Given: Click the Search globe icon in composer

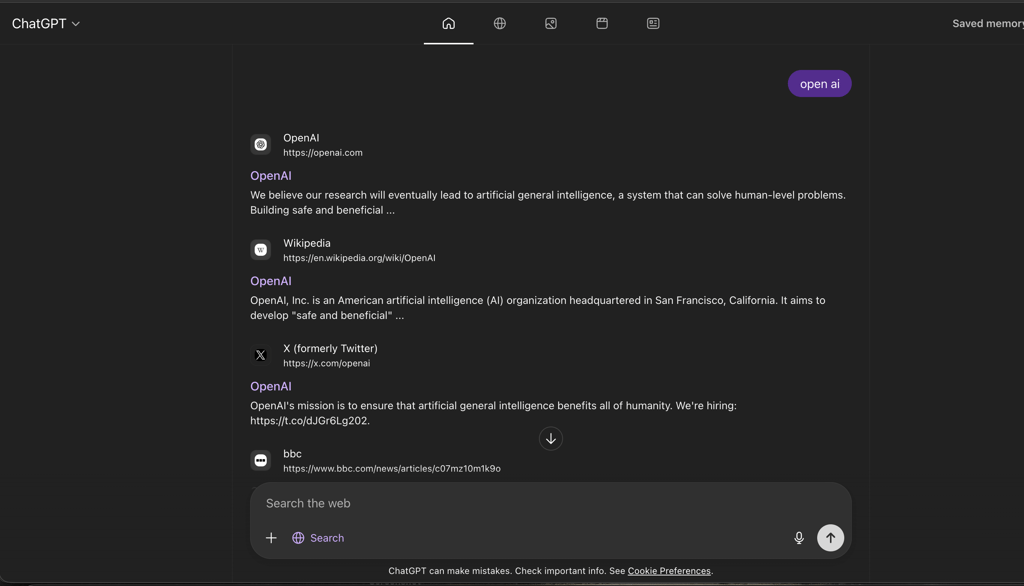Looking at the screenshot, I should [298, 537].
